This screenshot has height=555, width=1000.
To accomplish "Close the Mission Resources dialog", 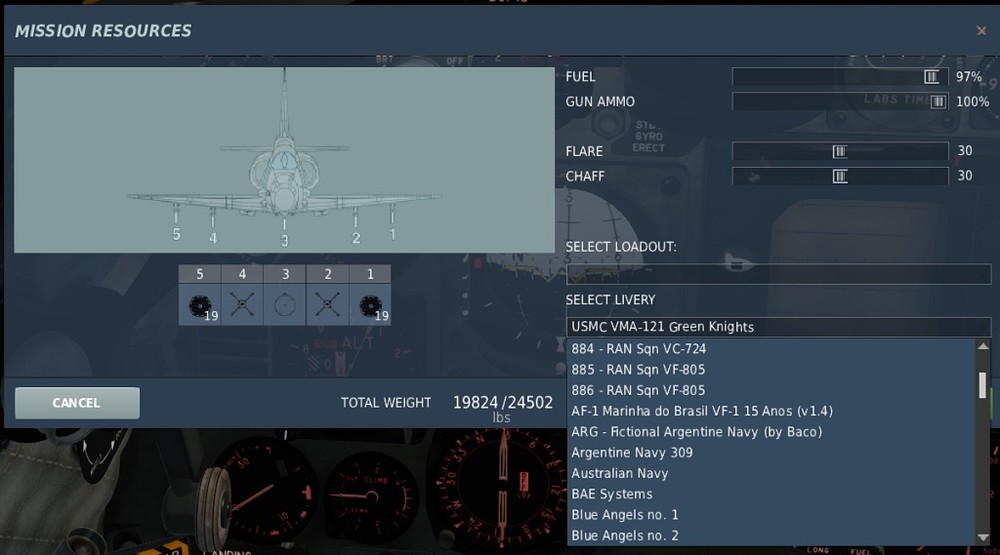I will (981, 30).
